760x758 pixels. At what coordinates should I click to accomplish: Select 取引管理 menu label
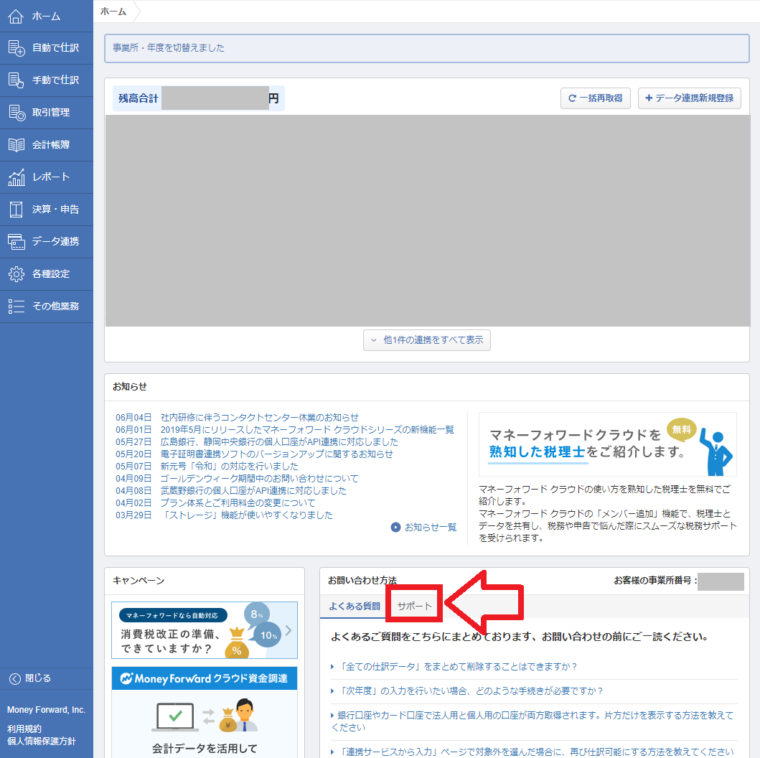click(51, 112)
